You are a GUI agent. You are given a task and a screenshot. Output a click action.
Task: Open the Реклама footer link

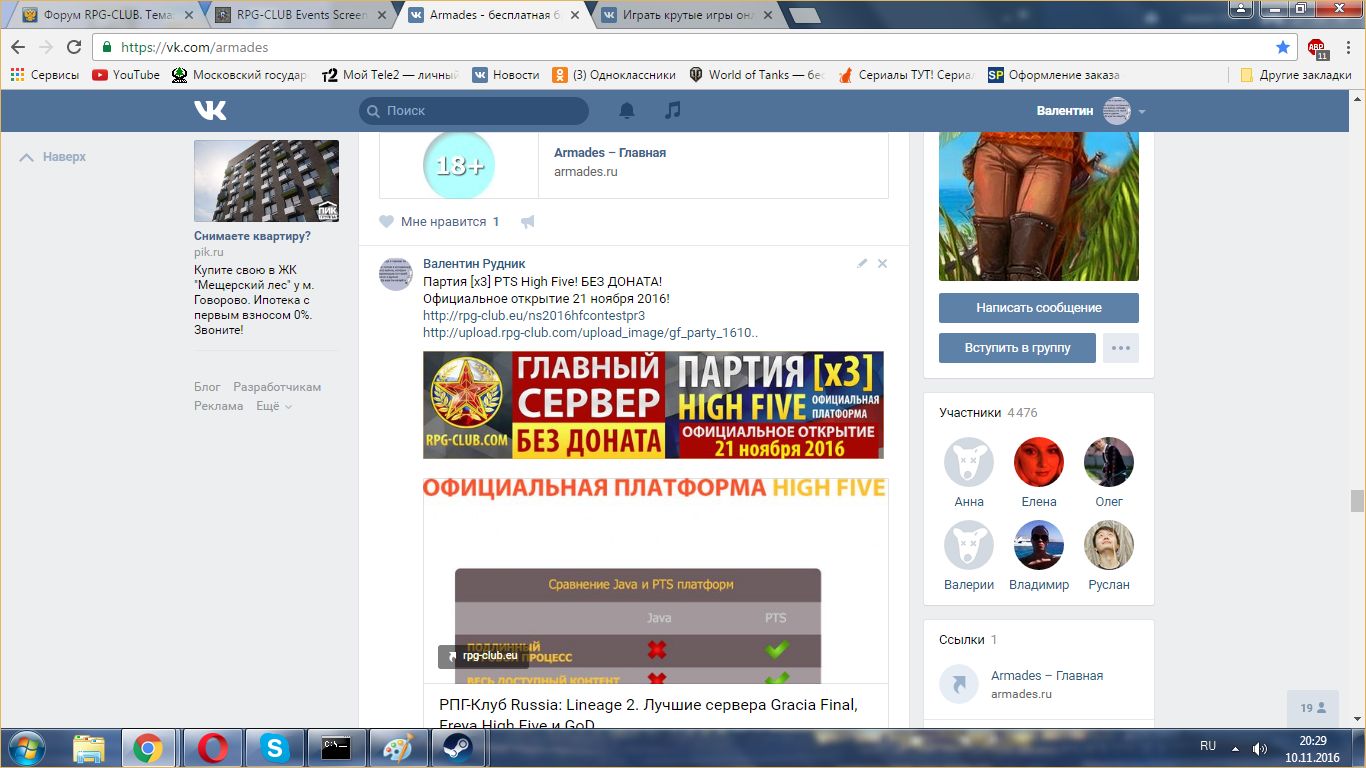[219, 406]
